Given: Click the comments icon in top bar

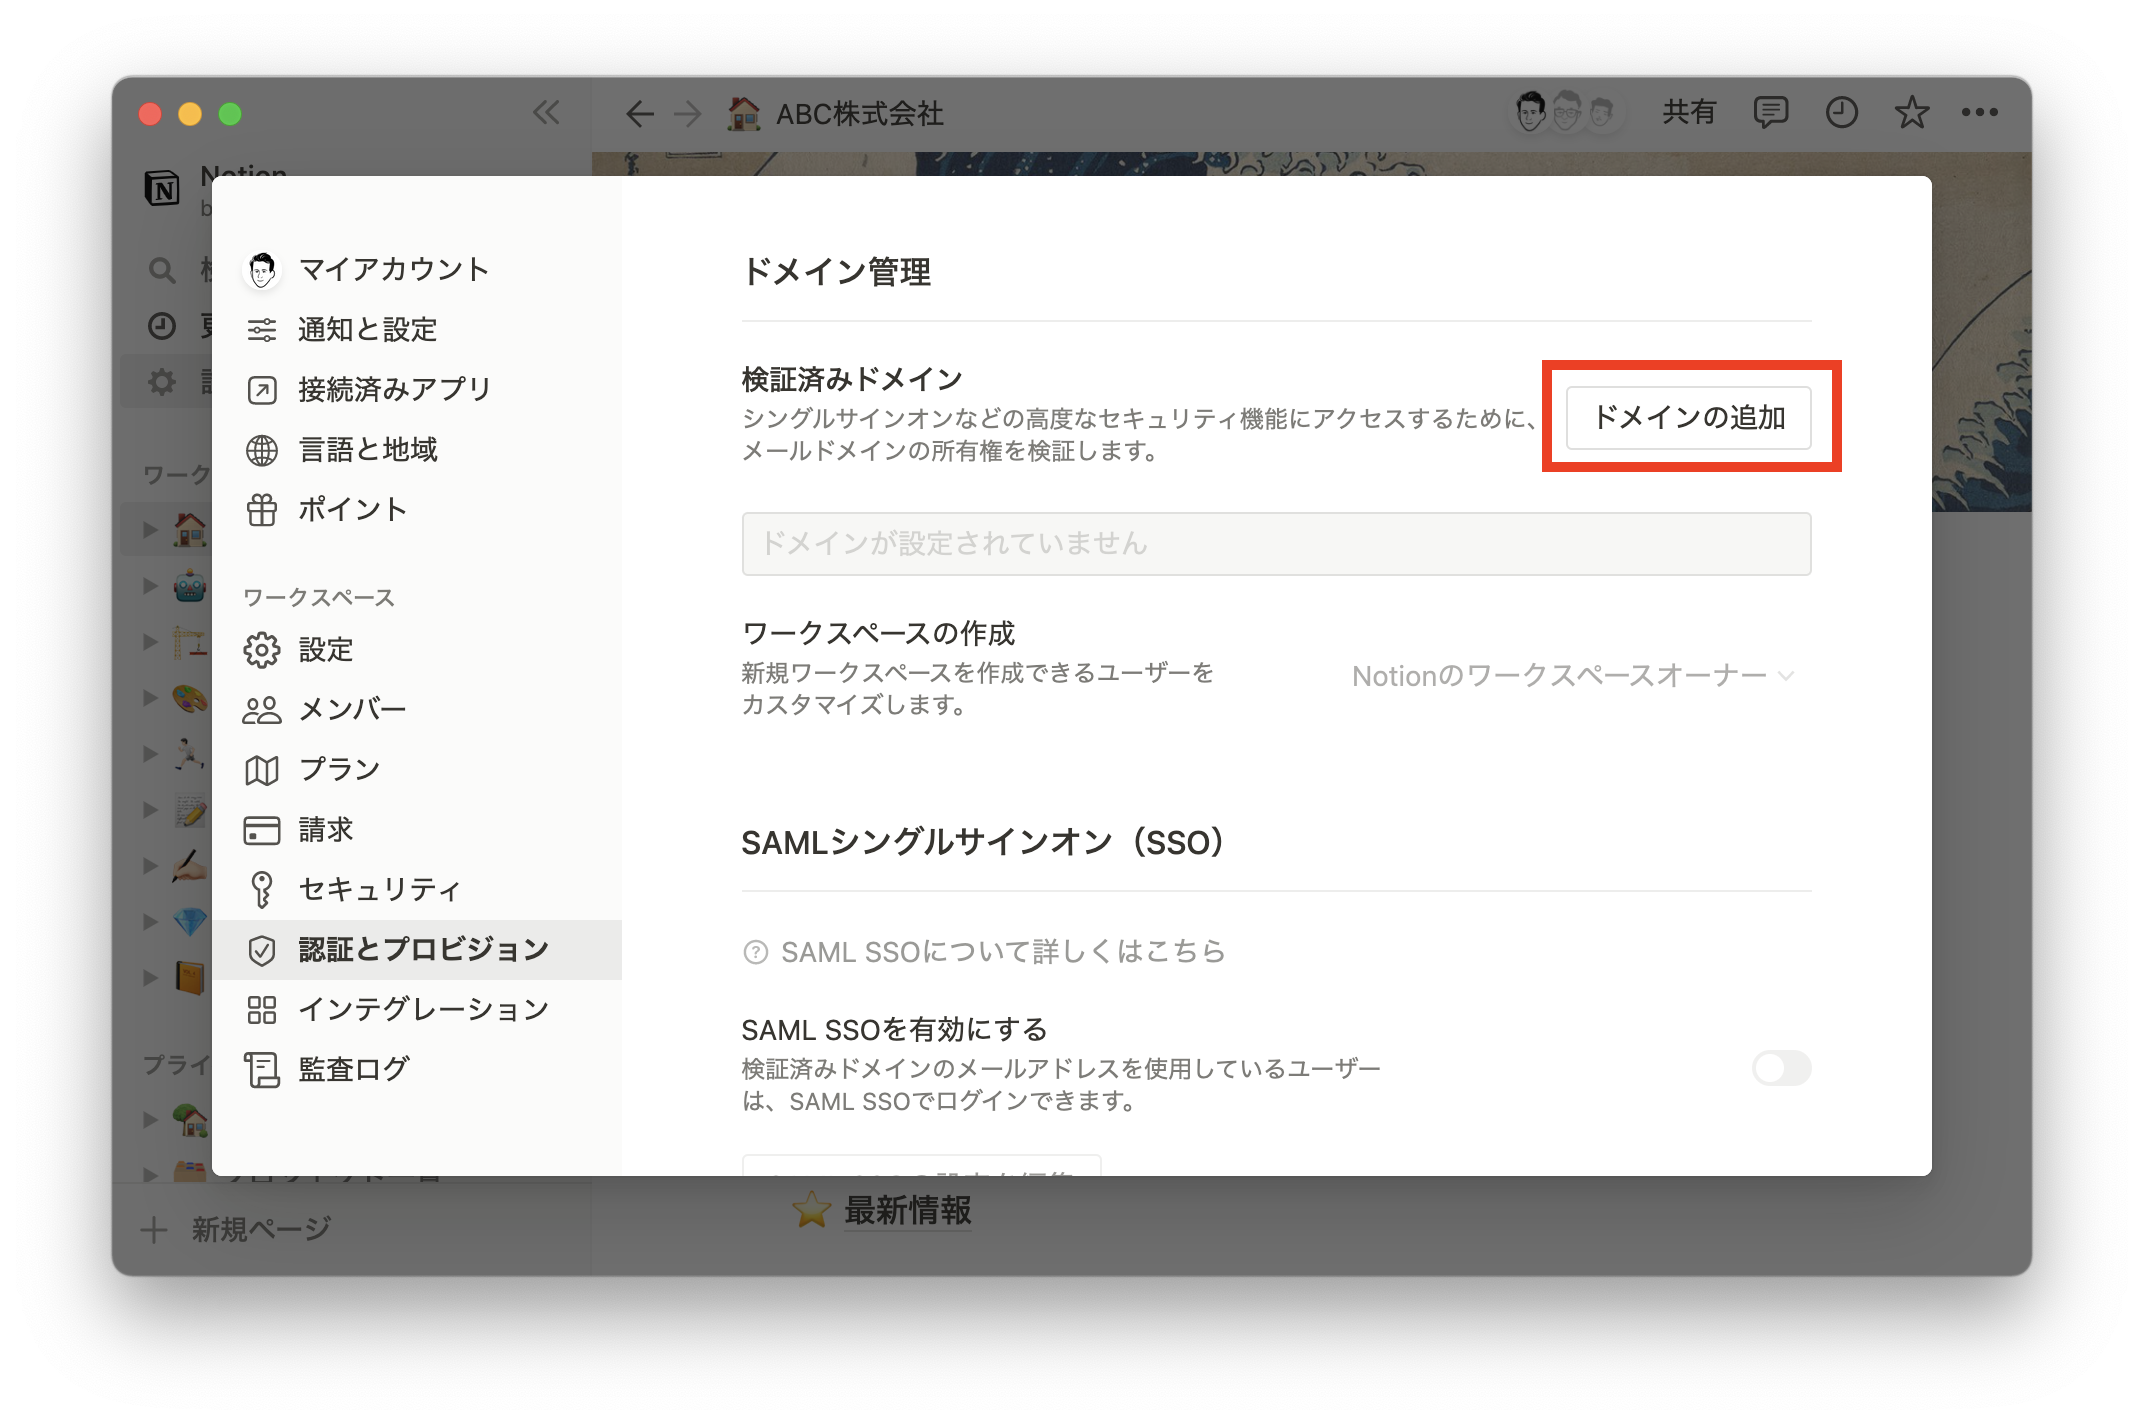Looking at the screenshot, I should [1770, 112].
